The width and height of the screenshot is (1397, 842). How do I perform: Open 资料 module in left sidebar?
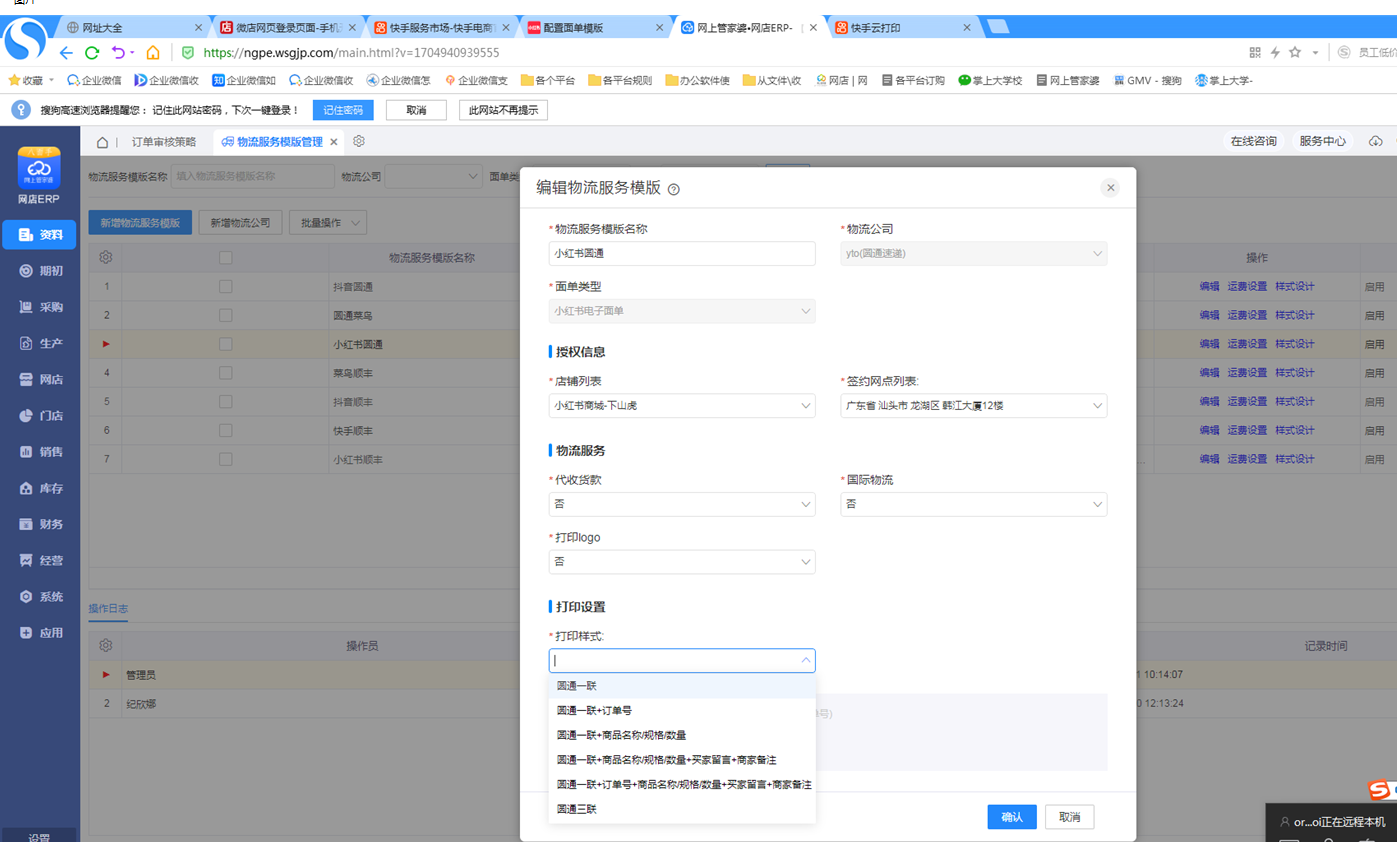pyautogui.click(x=40, y=235)
